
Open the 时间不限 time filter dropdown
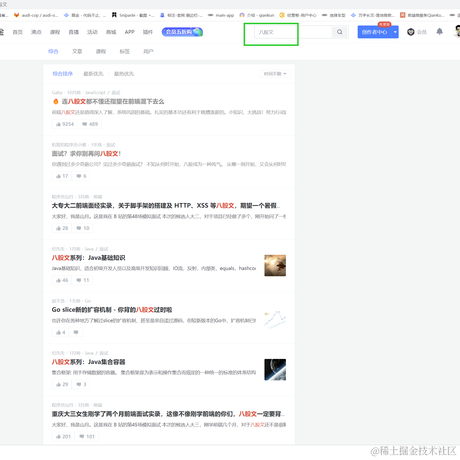(x=275, y=74)
